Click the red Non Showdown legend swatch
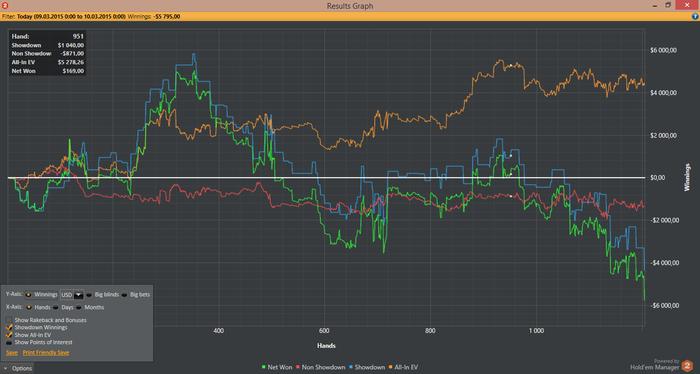This screenshot has width=700, height=374. 298,367
